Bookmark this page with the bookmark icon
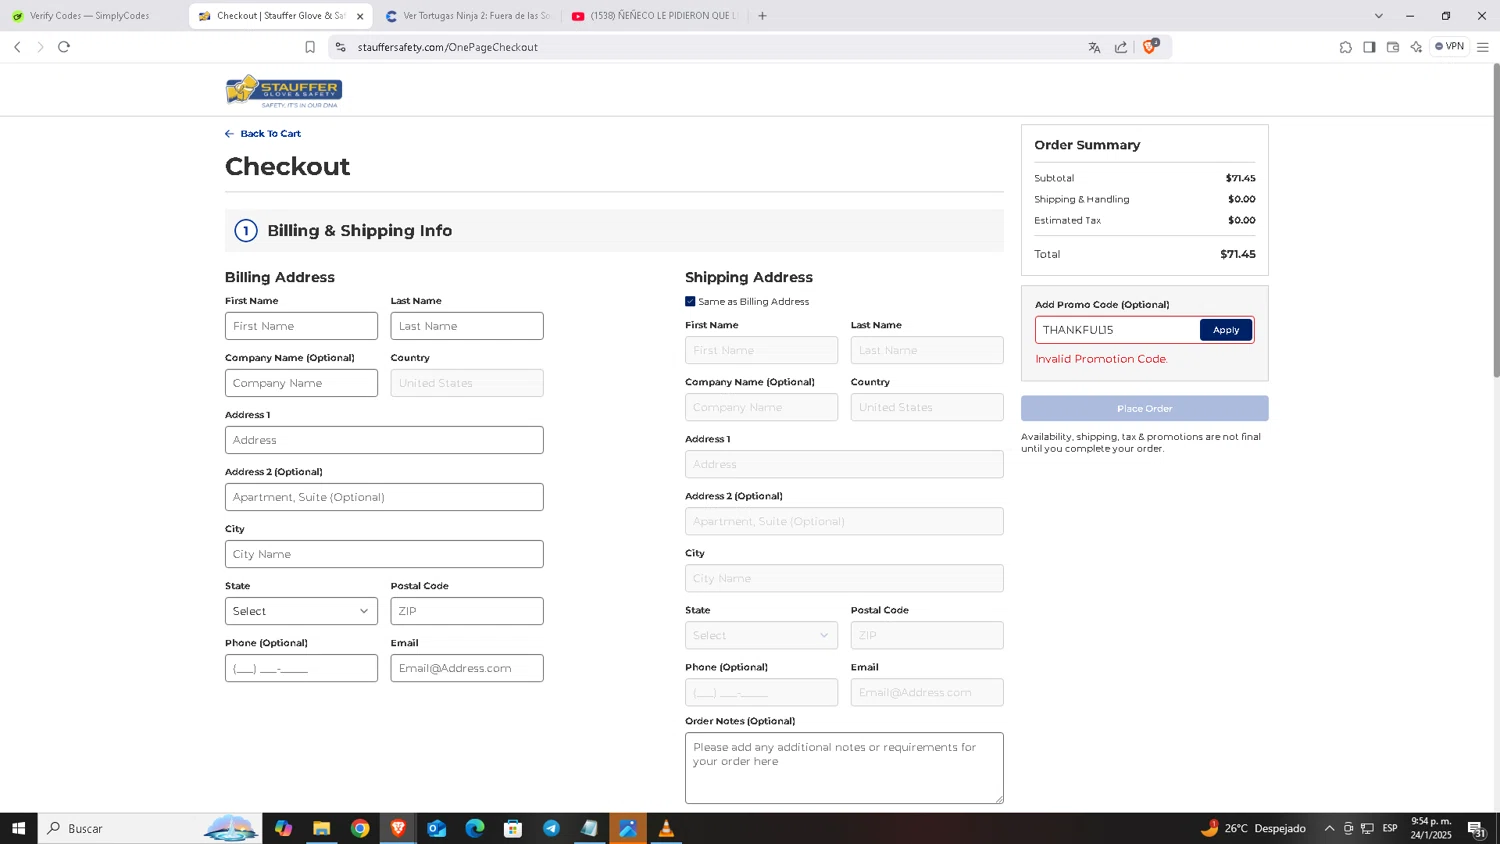Image resolution: width=1500 pixels, height=844 pixels. (310, 47)
